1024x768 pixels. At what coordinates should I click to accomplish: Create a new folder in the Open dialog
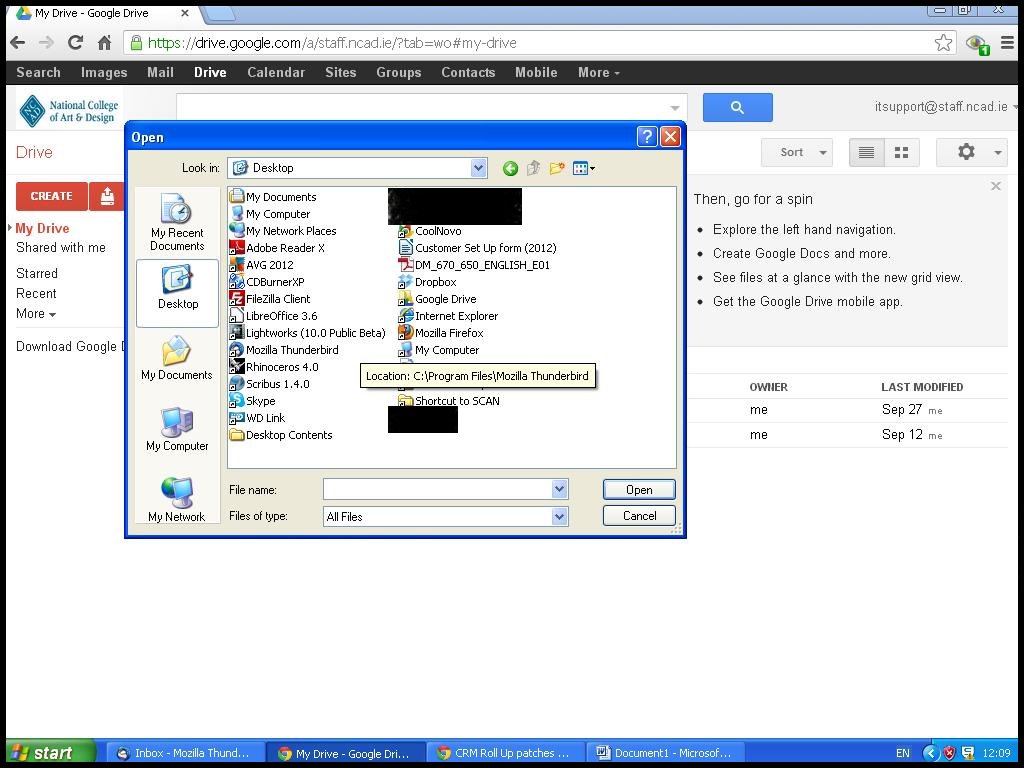tap(556, 168)
